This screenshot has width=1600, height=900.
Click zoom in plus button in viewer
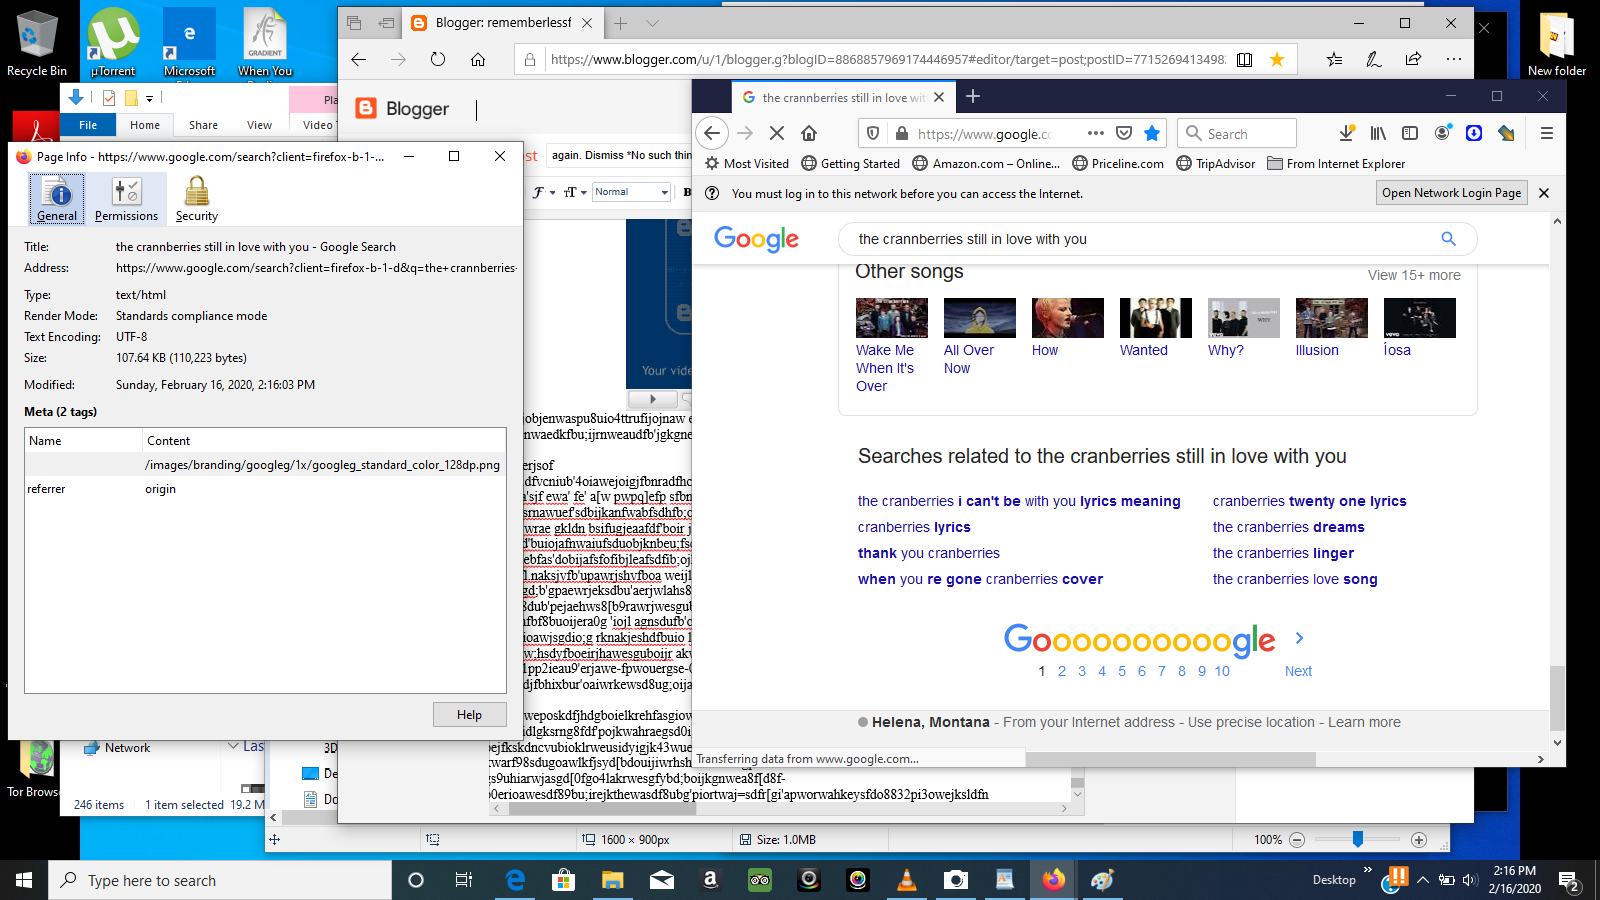(1419, 839)
